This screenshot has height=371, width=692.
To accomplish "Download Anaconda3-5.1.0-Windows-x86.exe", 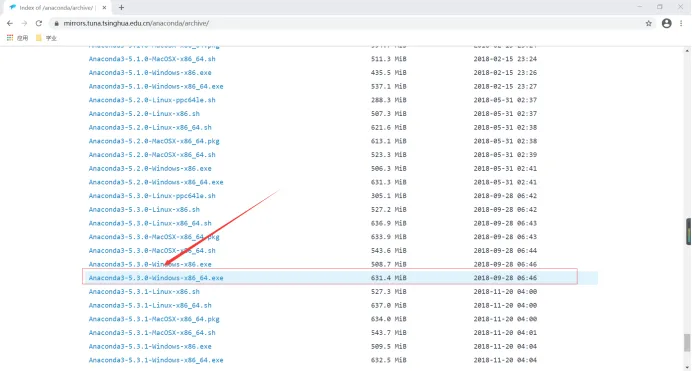I will (x=150, y=72).
